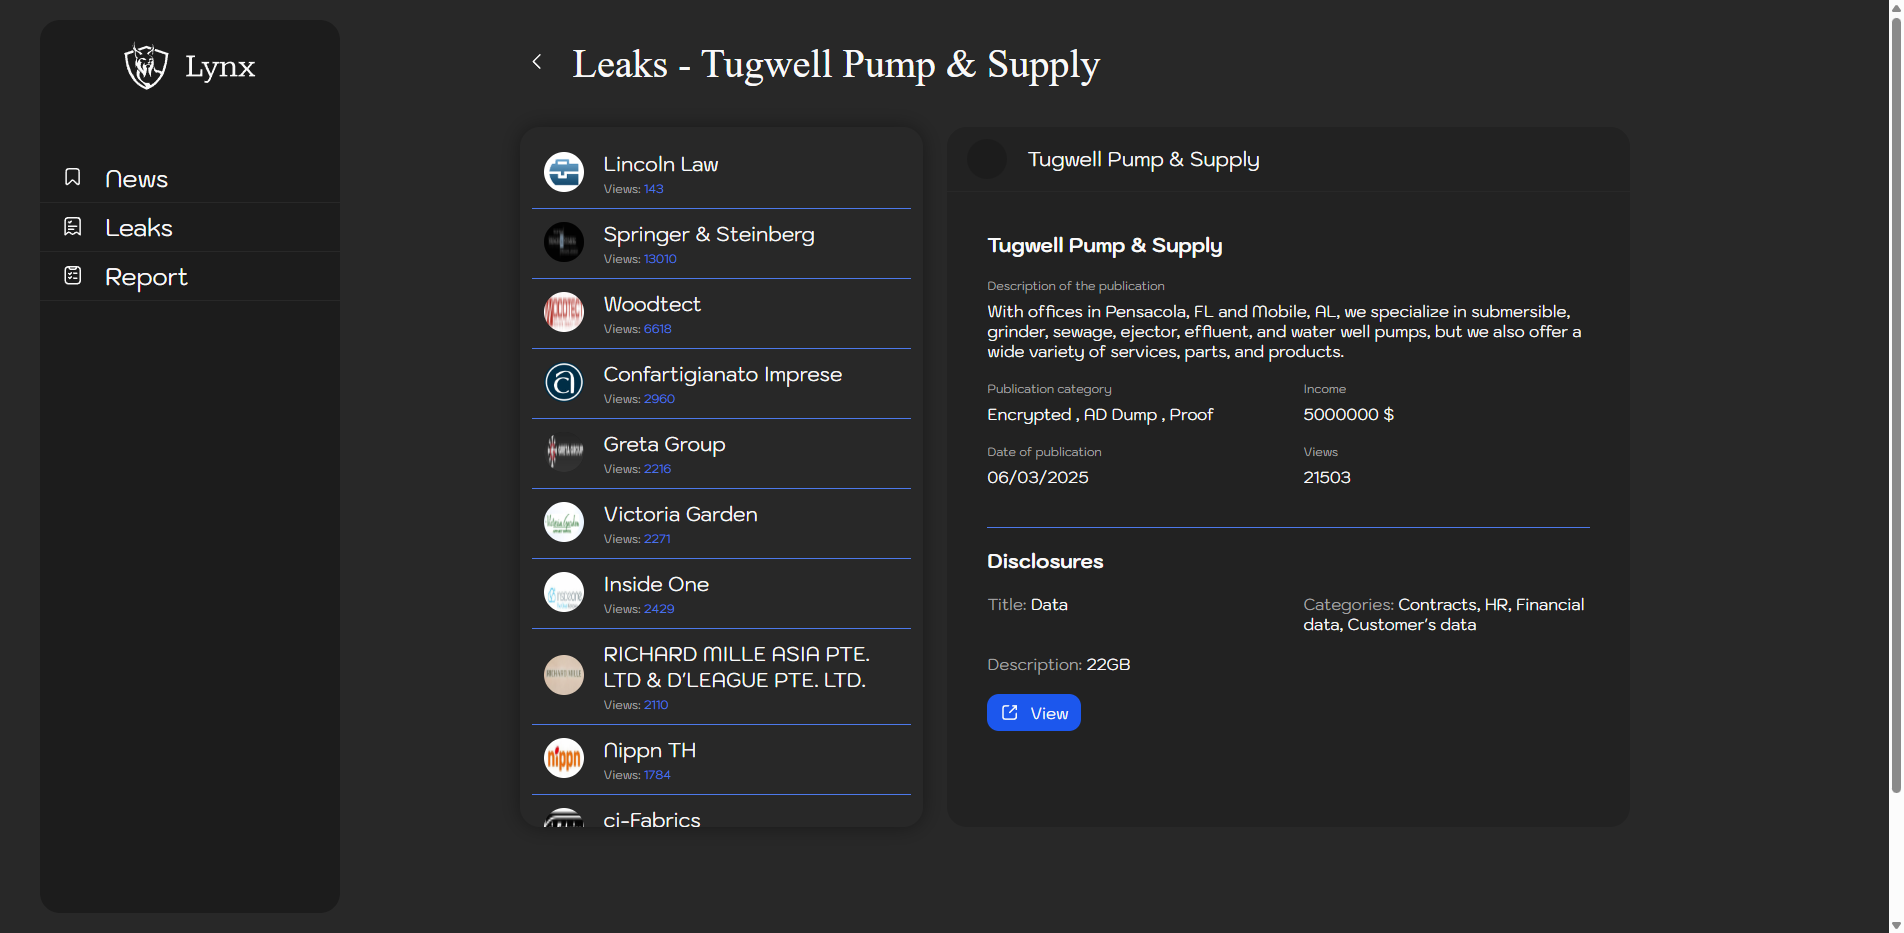Click the Leaks document icon in sidebar
The image size is (1904, 933).
click(x=73, y=227)
